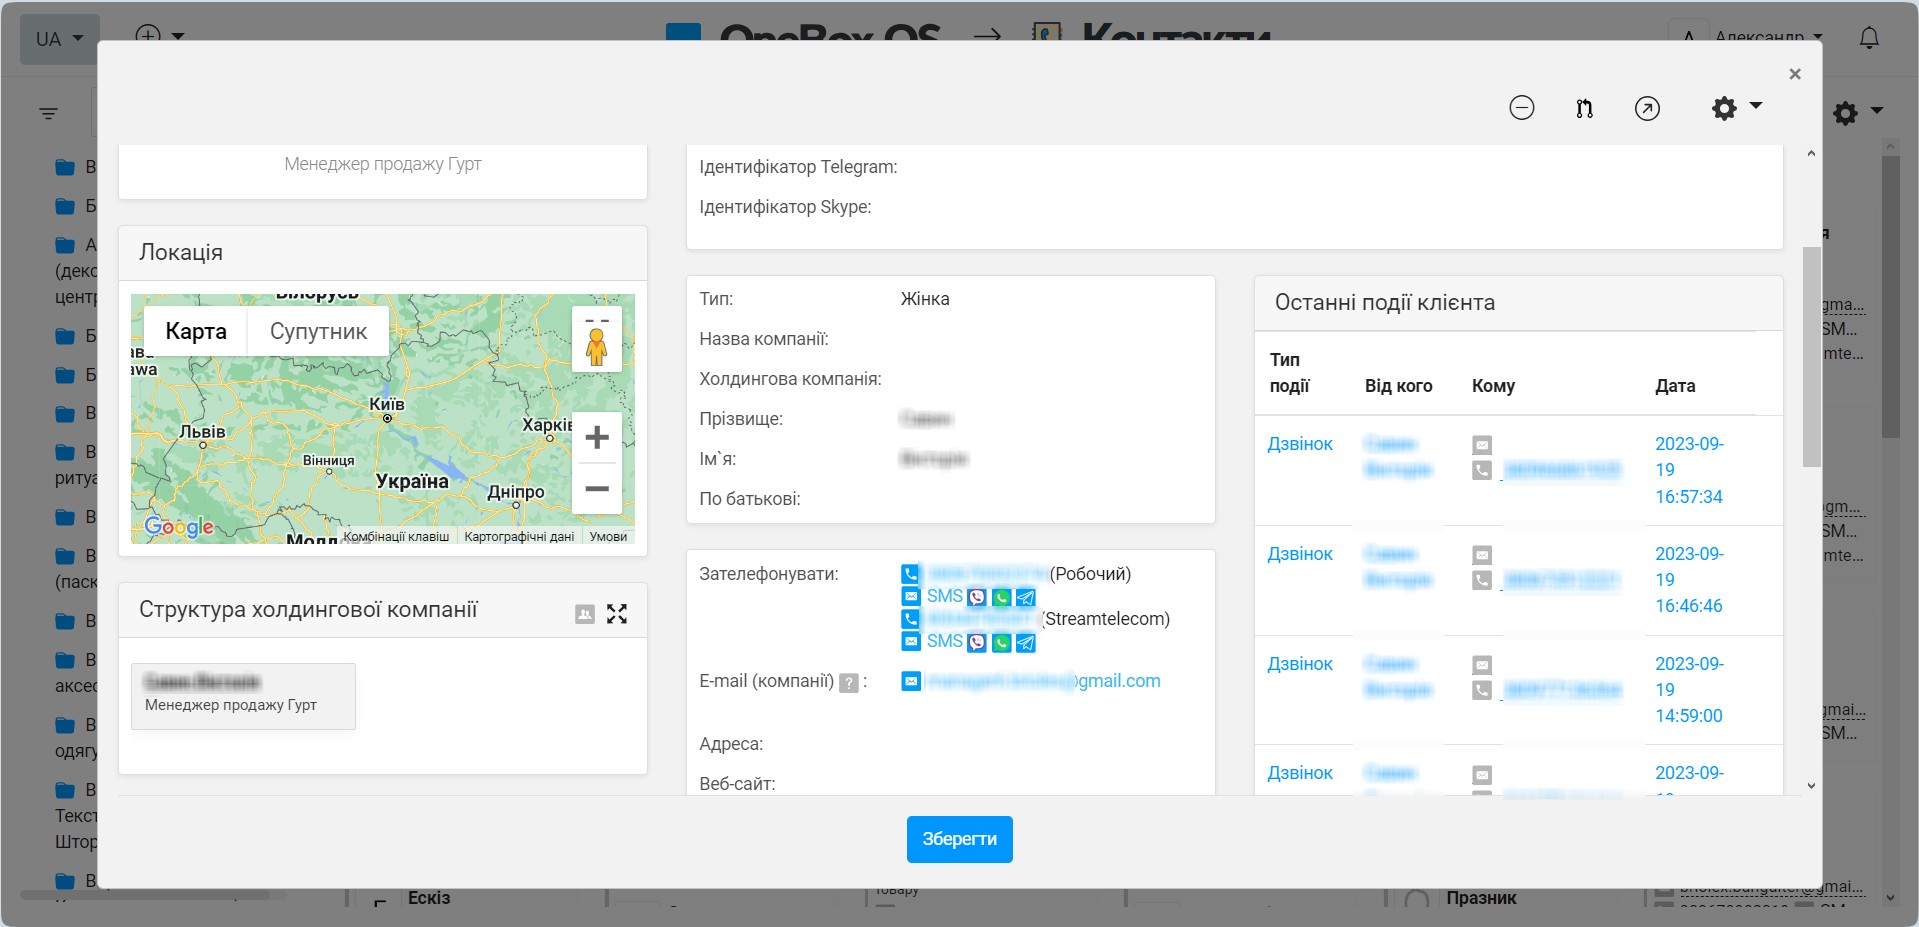The image size is (1919, 927).
Task: Click the phone call icon beside the Робочий number
Action: point(910,574)
